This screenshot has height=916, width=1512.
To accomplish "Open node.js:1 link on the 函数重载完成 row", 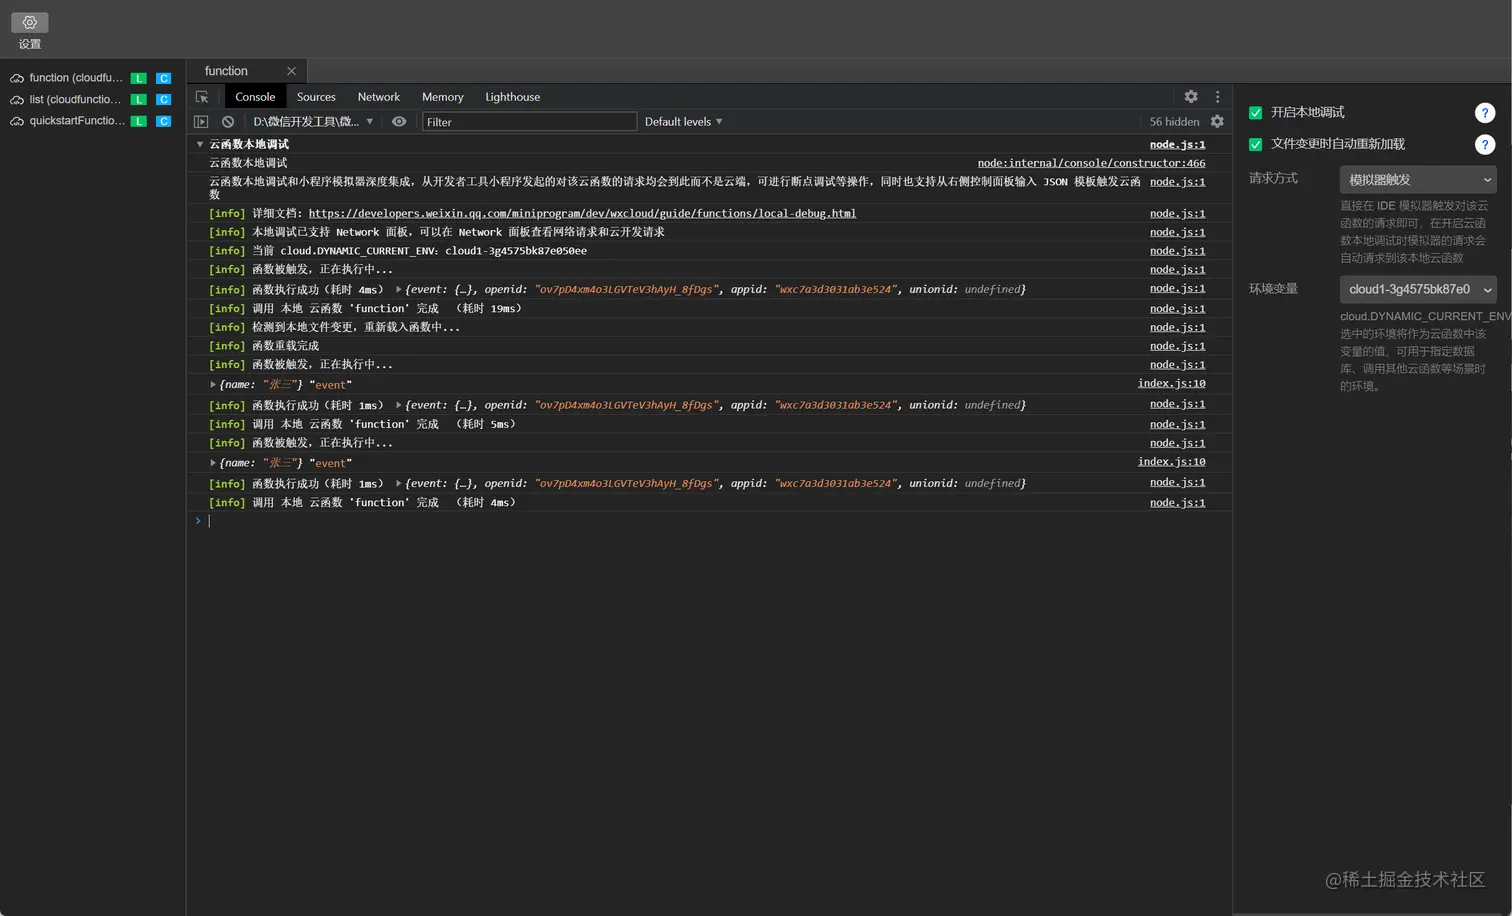I will tap(1177, 346).
